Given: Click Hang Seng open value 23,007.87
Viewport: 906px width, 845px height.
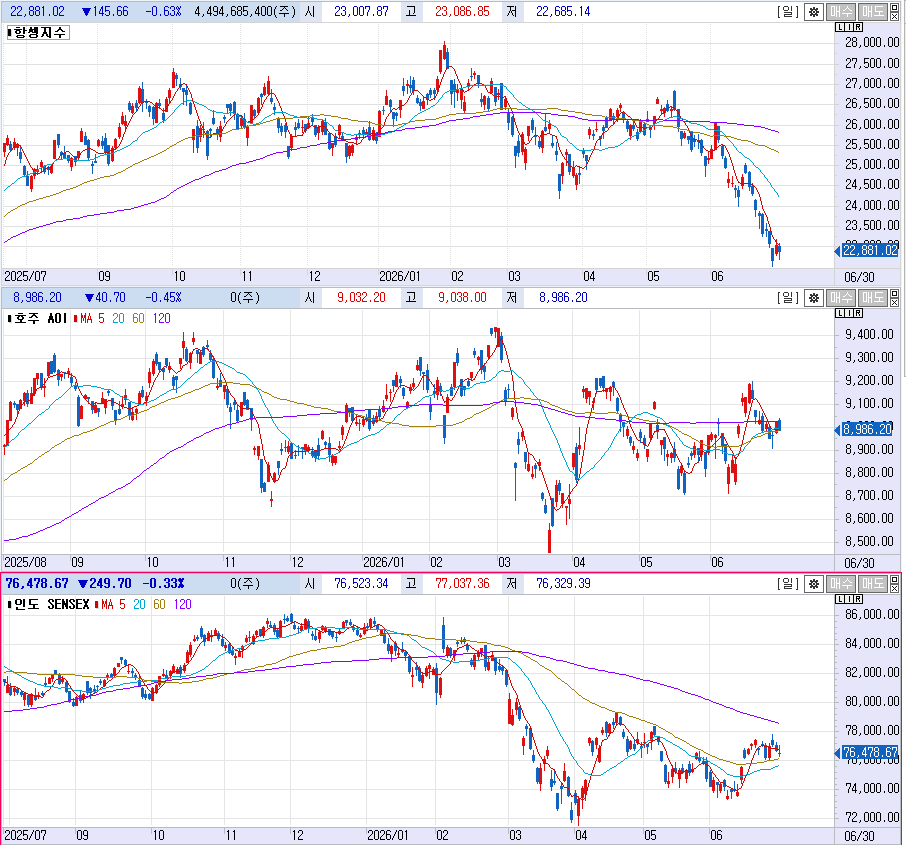Looking at the screenshot, I should click(x=361, y=12).
